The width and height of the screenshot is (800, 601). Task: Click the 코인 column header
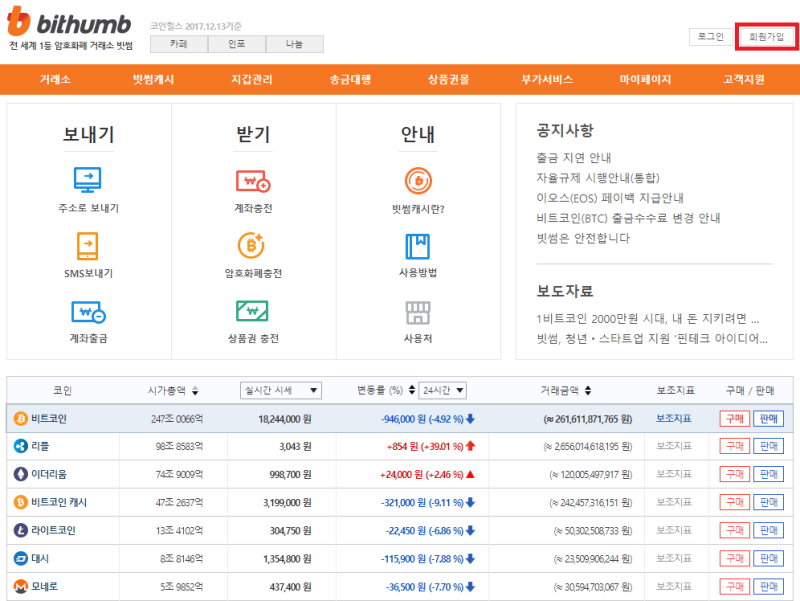[63, 391]
